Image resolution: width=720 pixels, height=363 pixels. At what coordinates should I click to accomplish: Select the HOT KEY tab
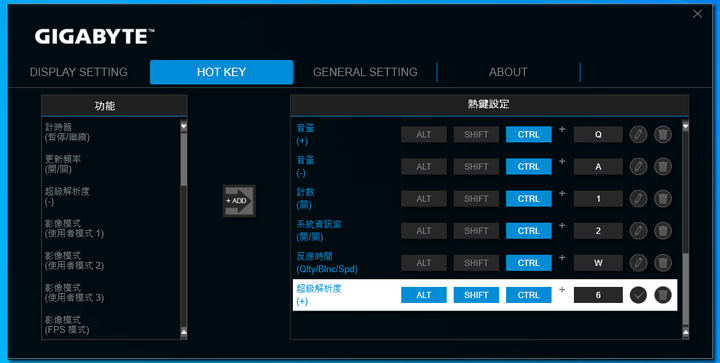[x=221, y=72]
